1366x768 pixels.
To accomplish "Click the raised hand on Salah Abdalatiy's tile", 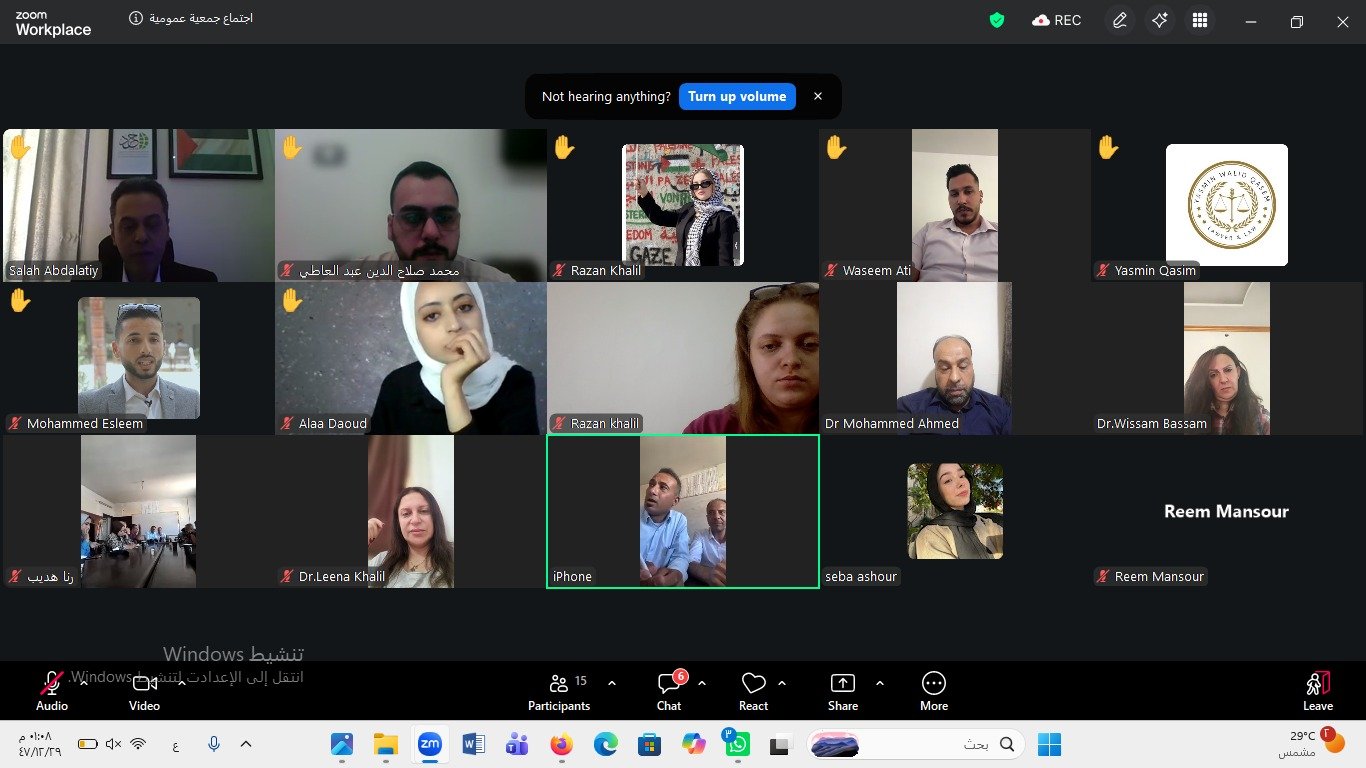I will 20,148.
